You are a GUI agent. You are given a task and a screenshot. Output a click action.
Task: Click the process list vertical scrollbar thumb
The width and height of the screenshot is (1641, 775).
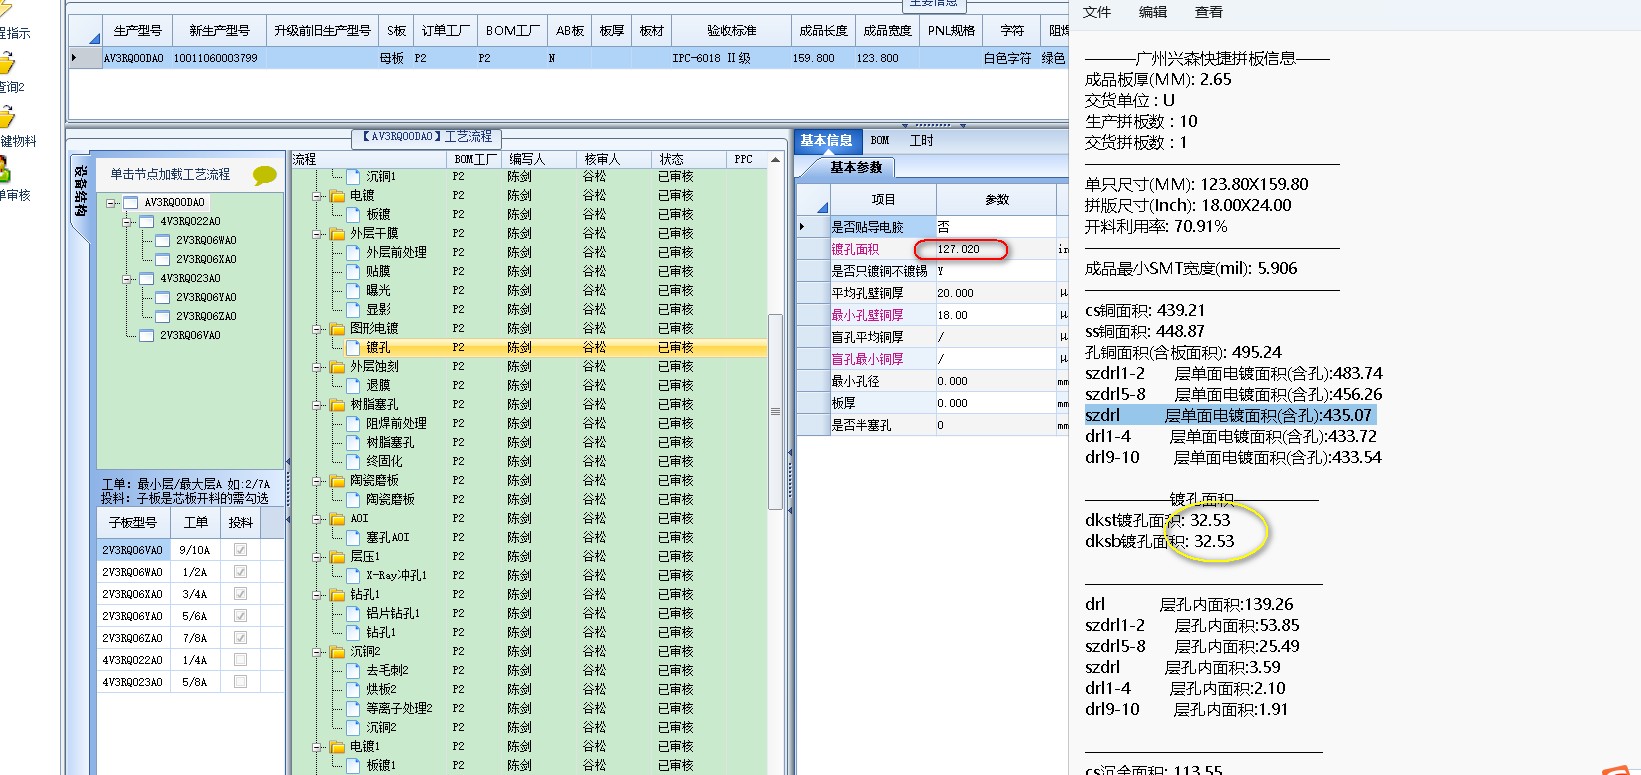click(x=775, y=411)
